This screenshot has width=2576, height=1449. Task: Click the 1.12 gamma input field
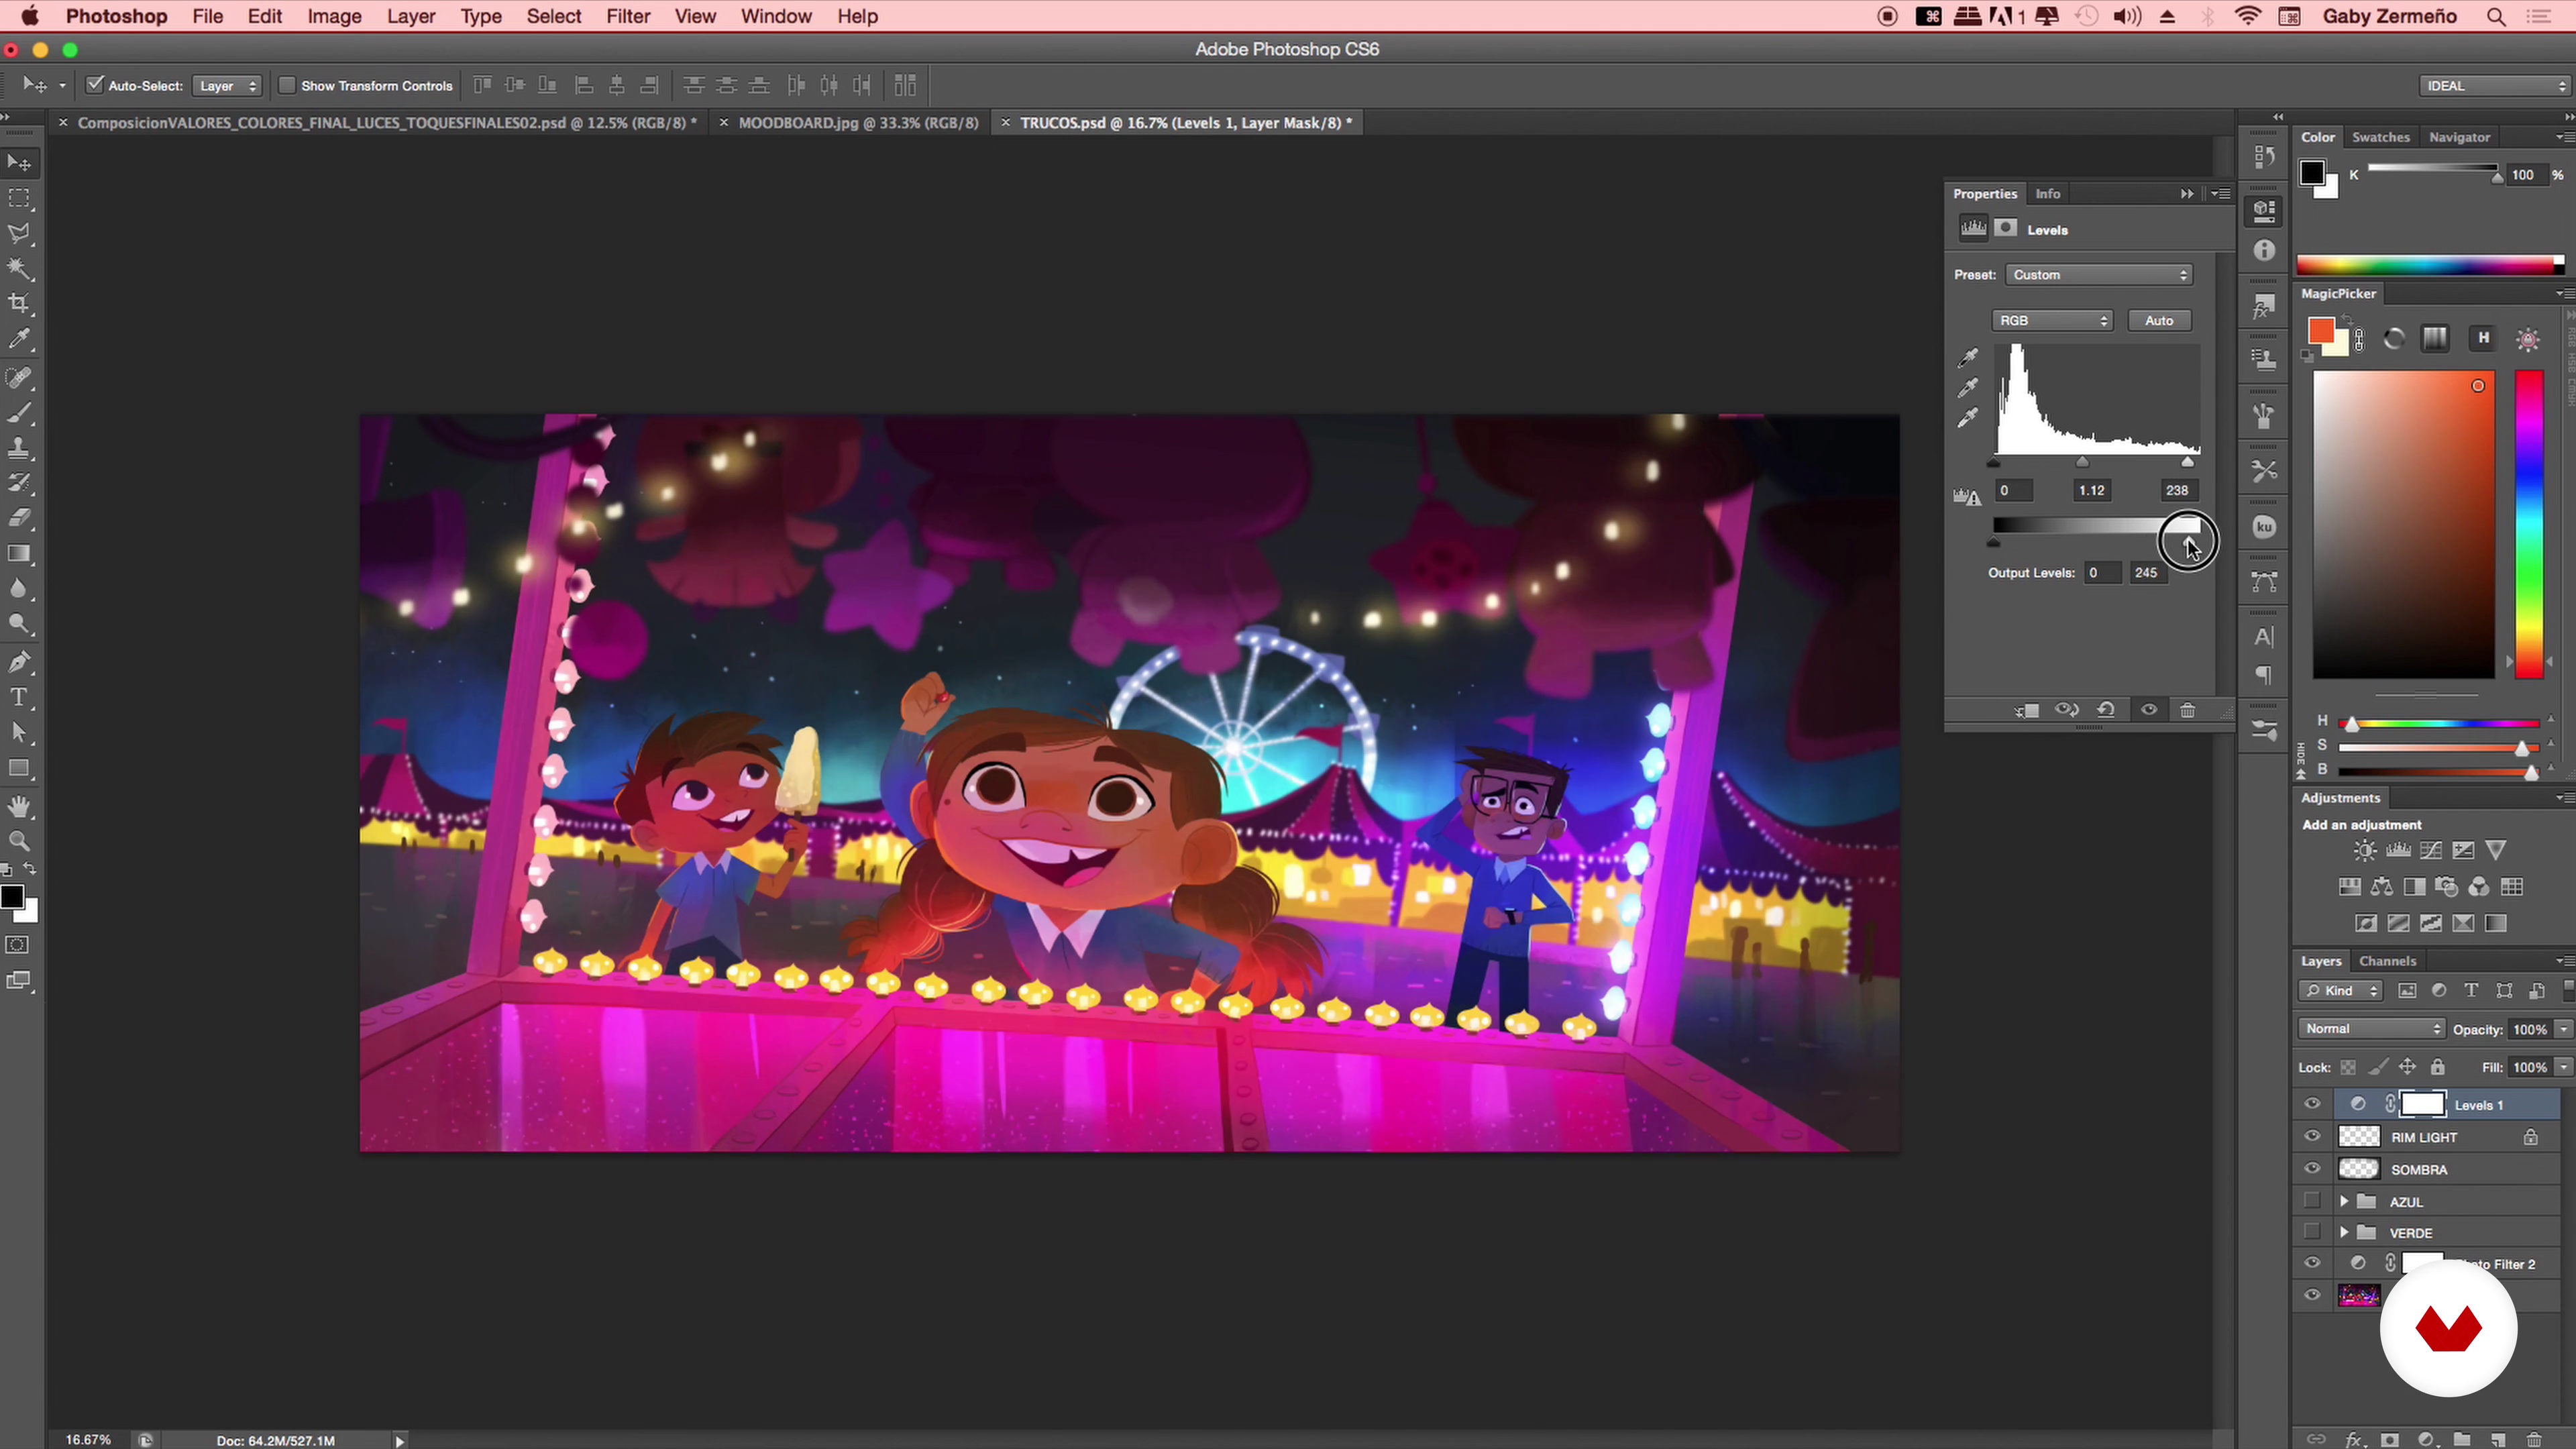tap(2091, 490)
